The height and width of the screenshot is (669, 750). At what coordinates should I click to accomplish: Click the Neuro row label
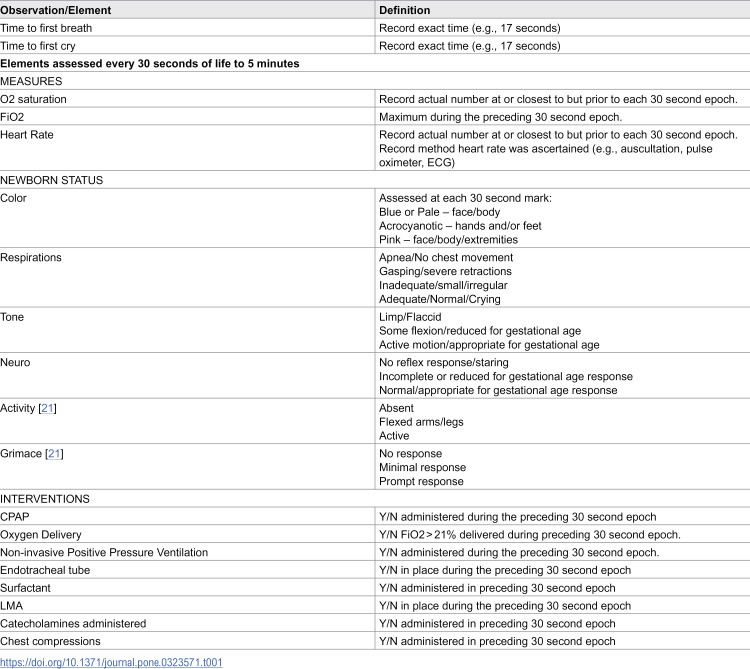click(15, 362)
